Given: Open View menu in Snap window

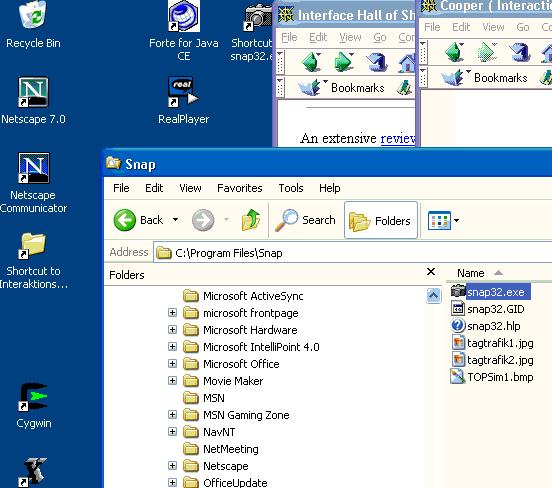Looking at the screenshot, I should click(x=190, y=188).
